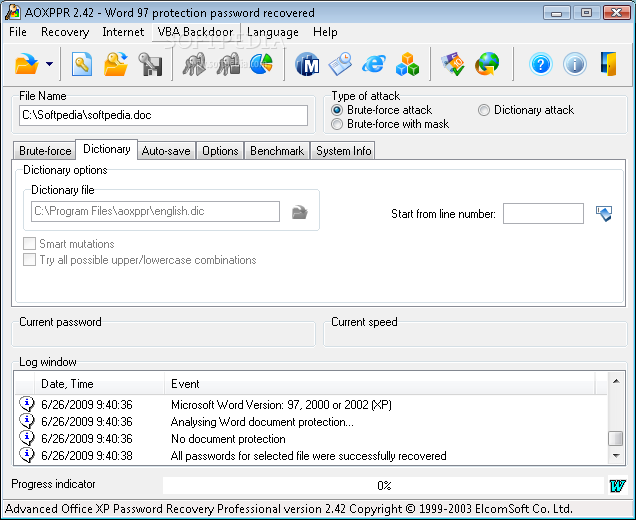
Task: Click the File Name input field
Action: click(163, 115)
